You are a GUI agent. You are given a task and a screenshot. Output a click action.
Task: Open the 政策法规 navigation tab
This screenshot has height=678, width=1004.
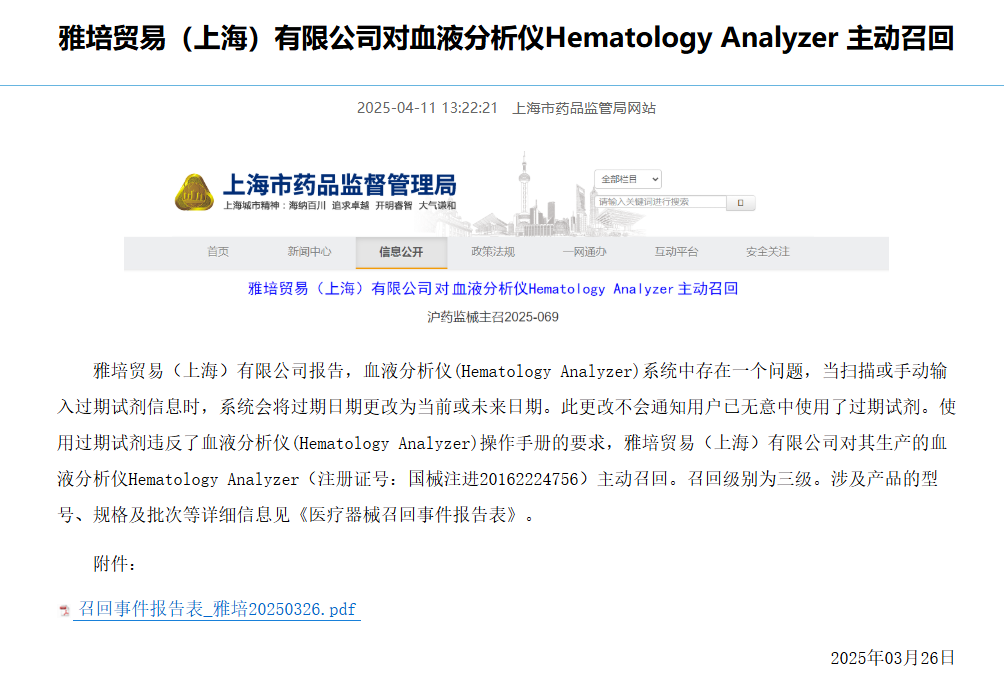click(x=492, y=252)
